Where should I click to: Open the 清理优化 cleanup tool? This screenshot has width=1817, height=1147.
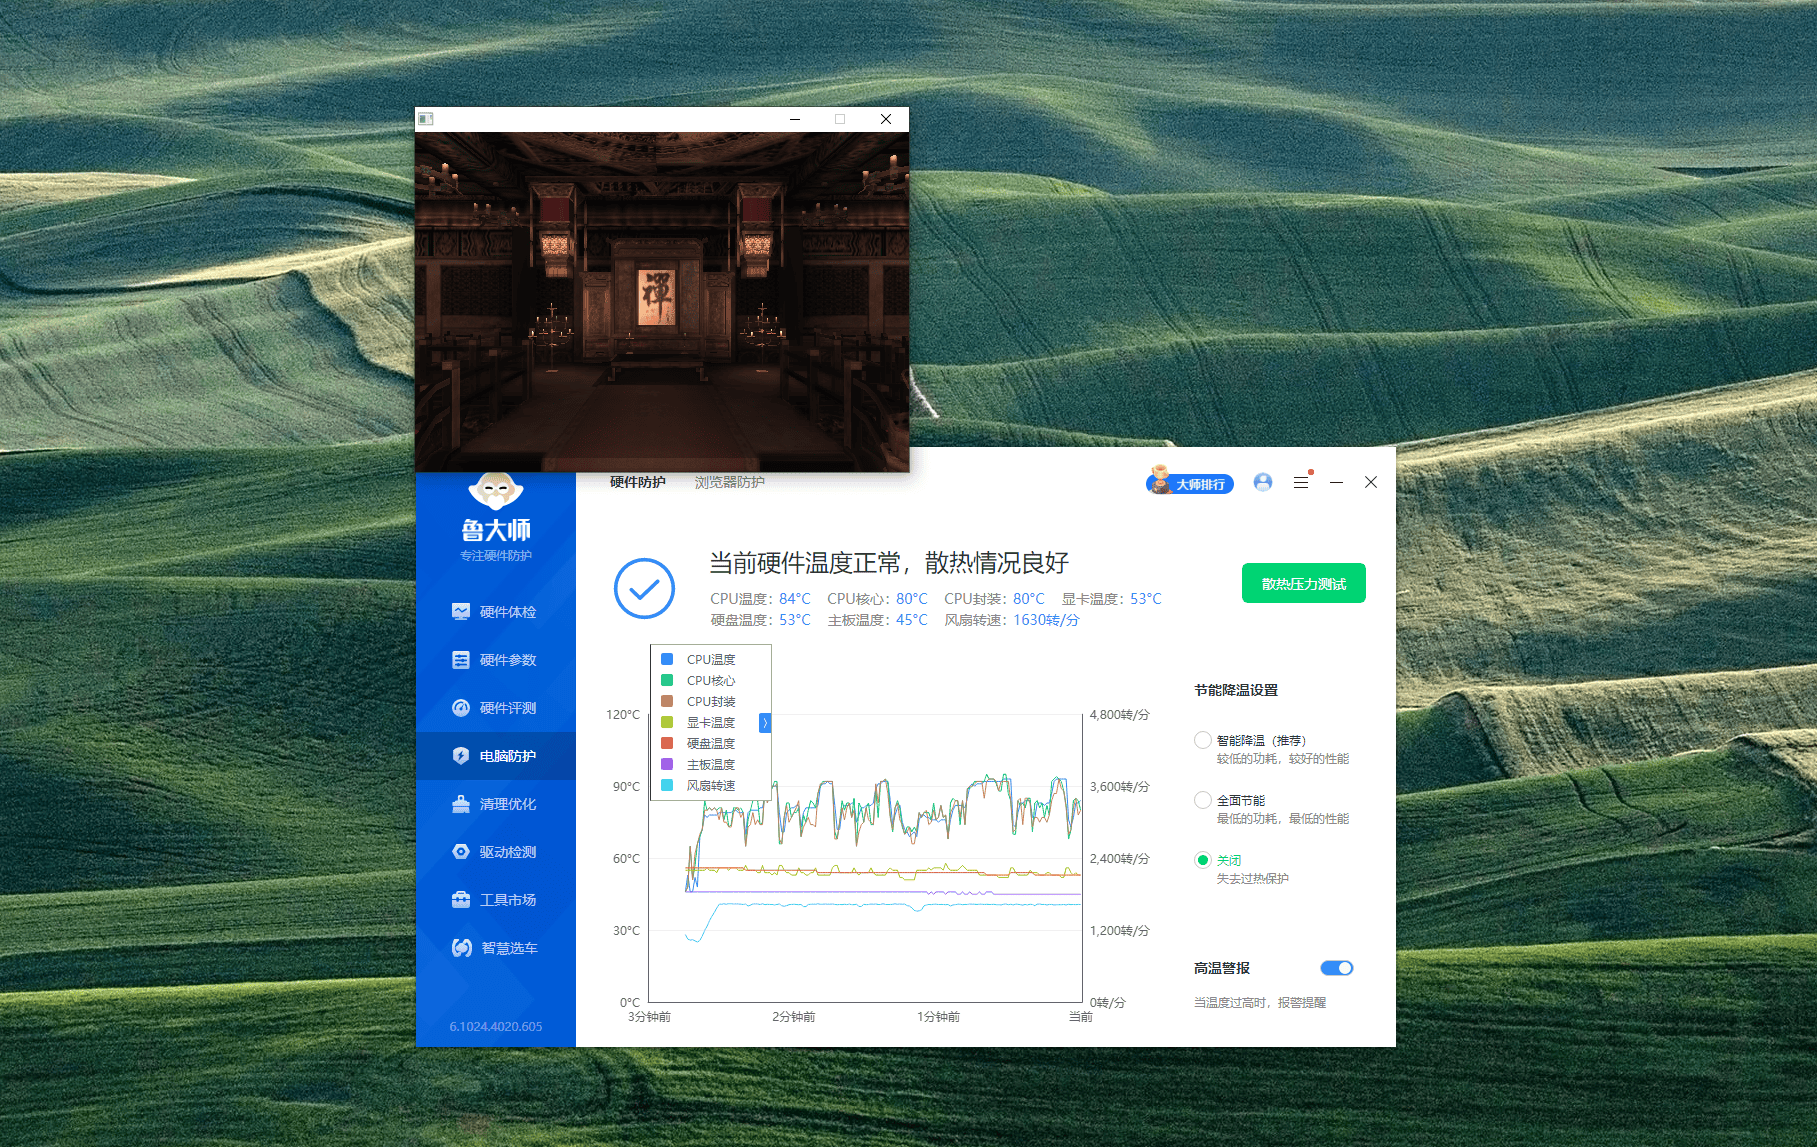[505, 803]
